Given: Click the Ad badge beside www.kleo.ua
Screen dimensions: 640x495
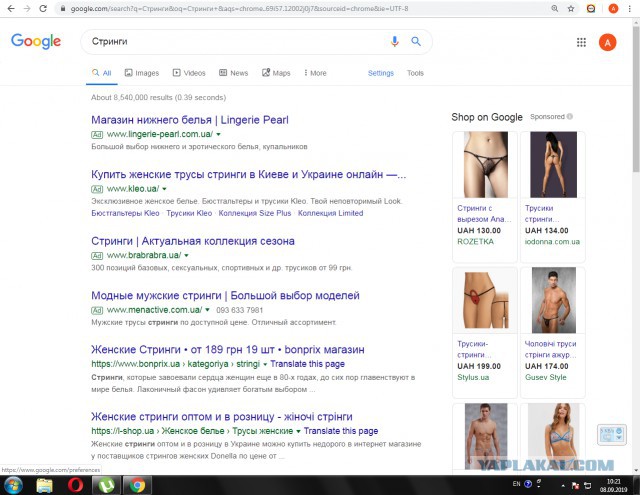Looking at the screenshot, I should point(97,189).
